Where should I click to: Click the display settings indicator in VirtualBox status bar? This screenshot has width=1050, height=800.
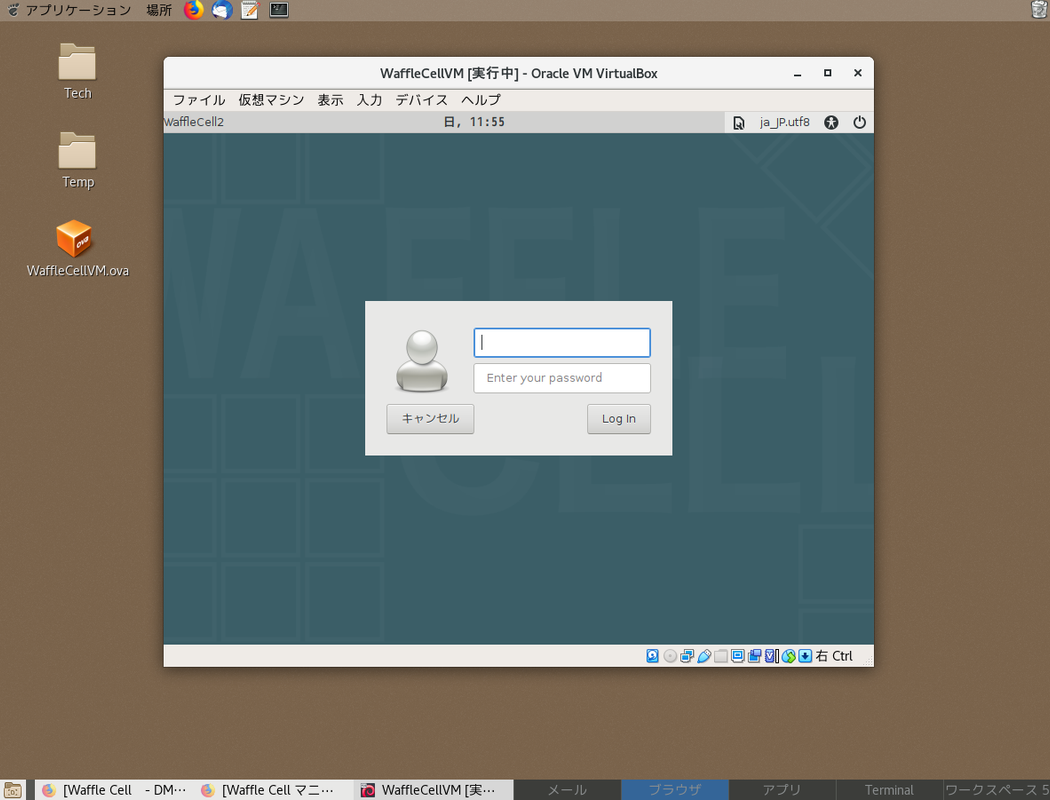tap(737, 656)
